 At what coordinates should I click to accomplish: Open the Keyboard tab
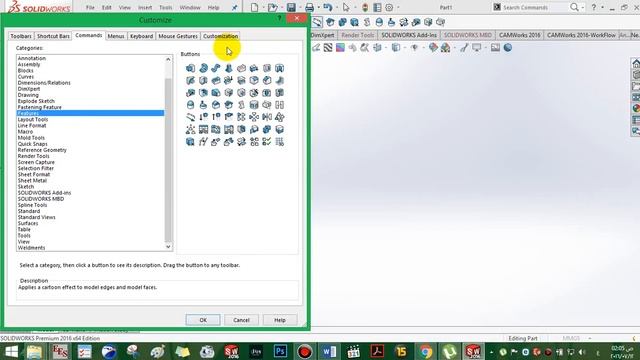(x=141, y=36)
